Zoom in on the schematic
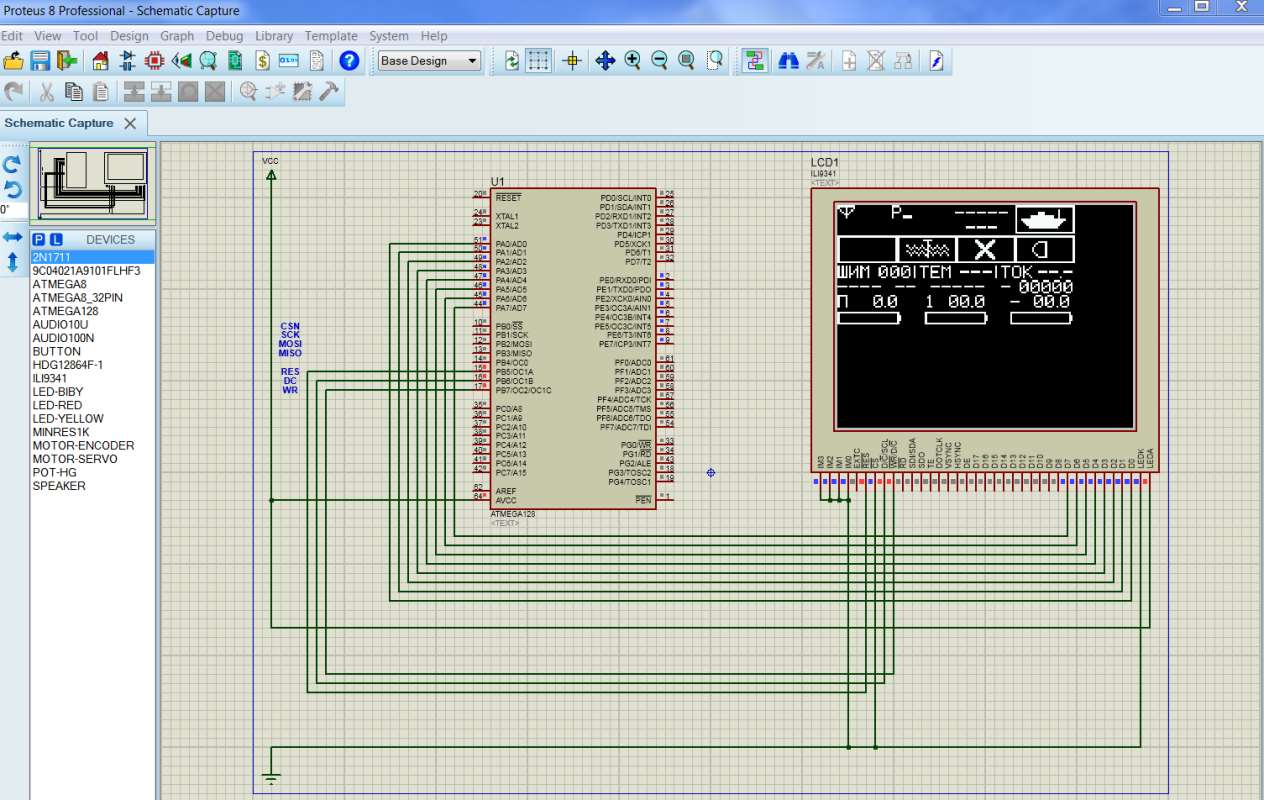Image resolution: width=1264 pixels, height=800 pixels. point(633,61)
